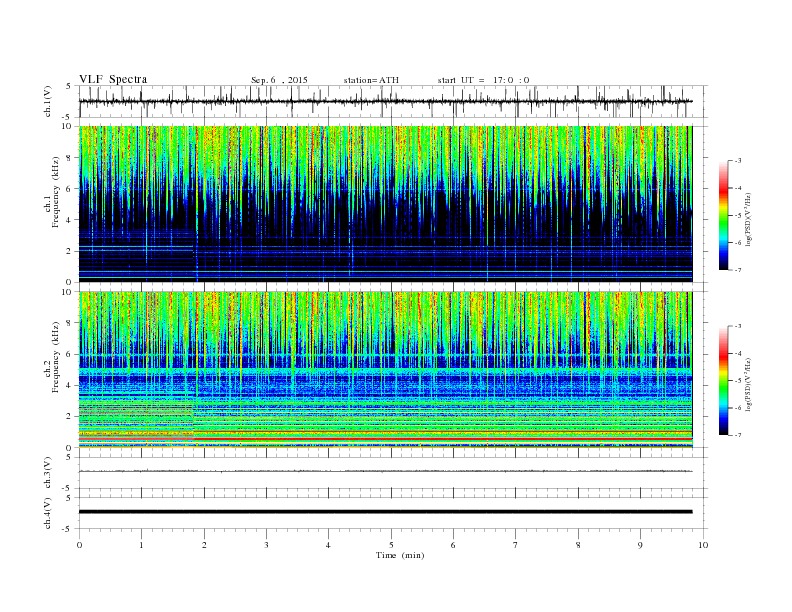Click the thick black ch.4 waveform band
The image size is (792, 612).
pyautogui.click(x=385, y=512)
